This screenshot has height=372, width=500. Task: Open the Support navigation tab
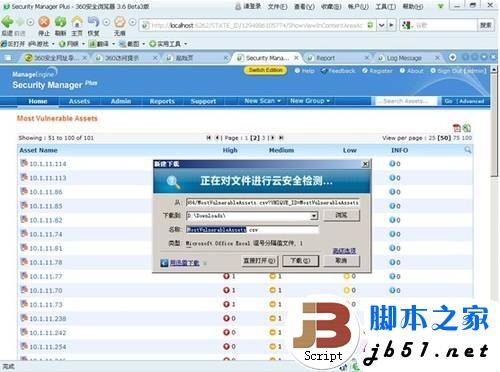[203, 101]
